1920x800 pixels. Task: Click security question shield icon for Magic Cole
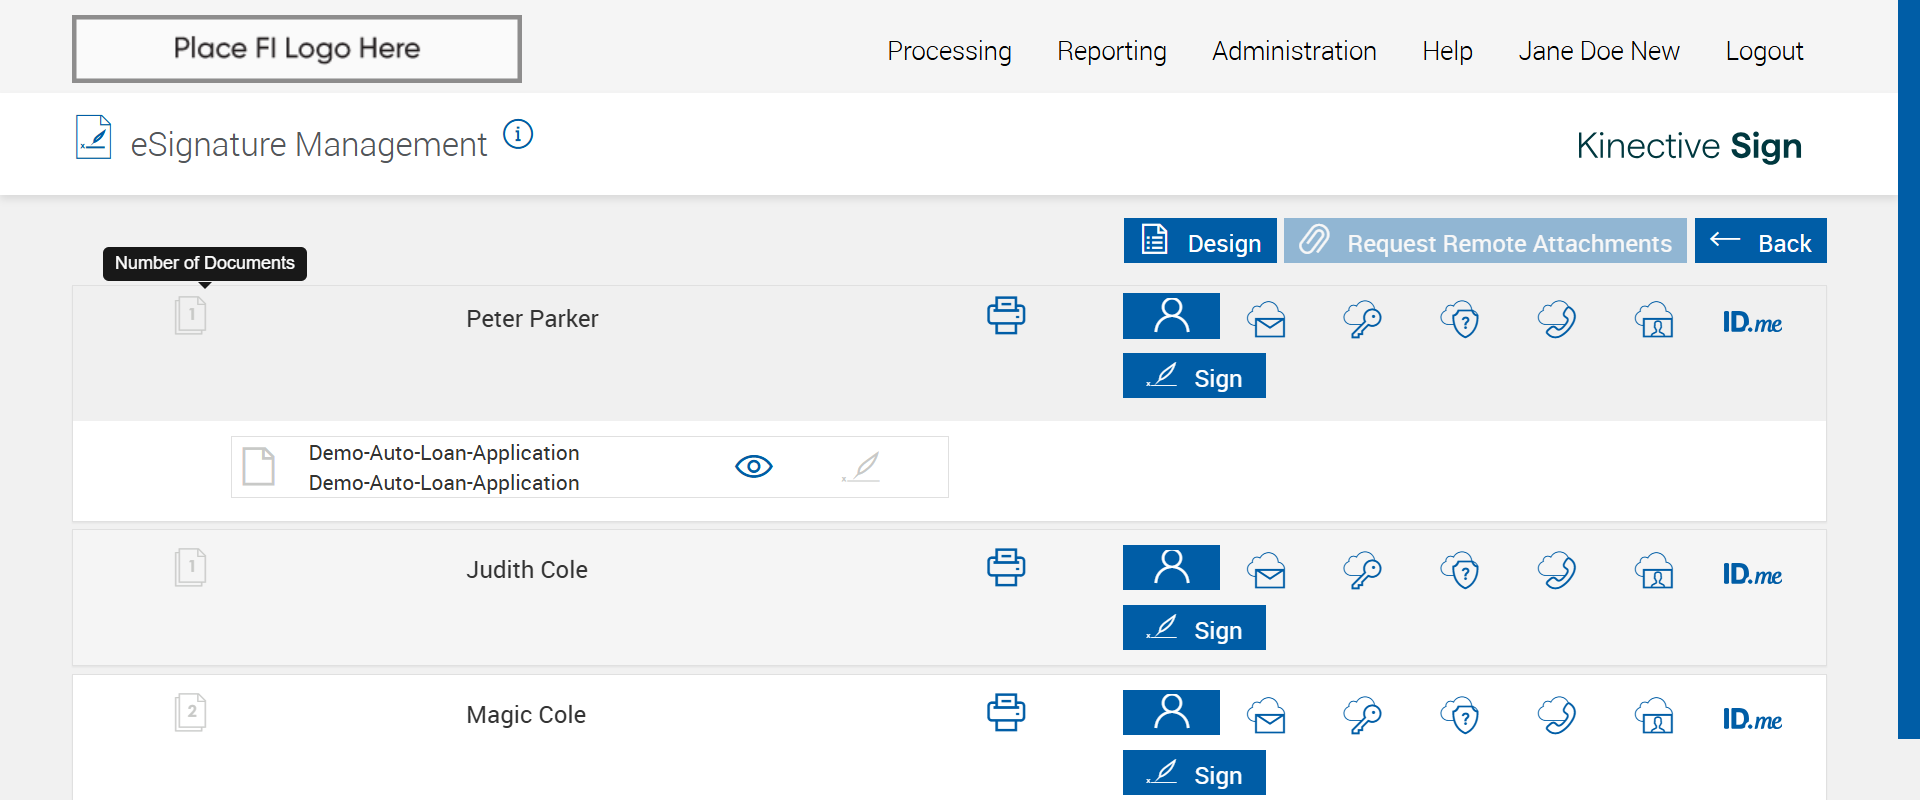point(1460,716)
